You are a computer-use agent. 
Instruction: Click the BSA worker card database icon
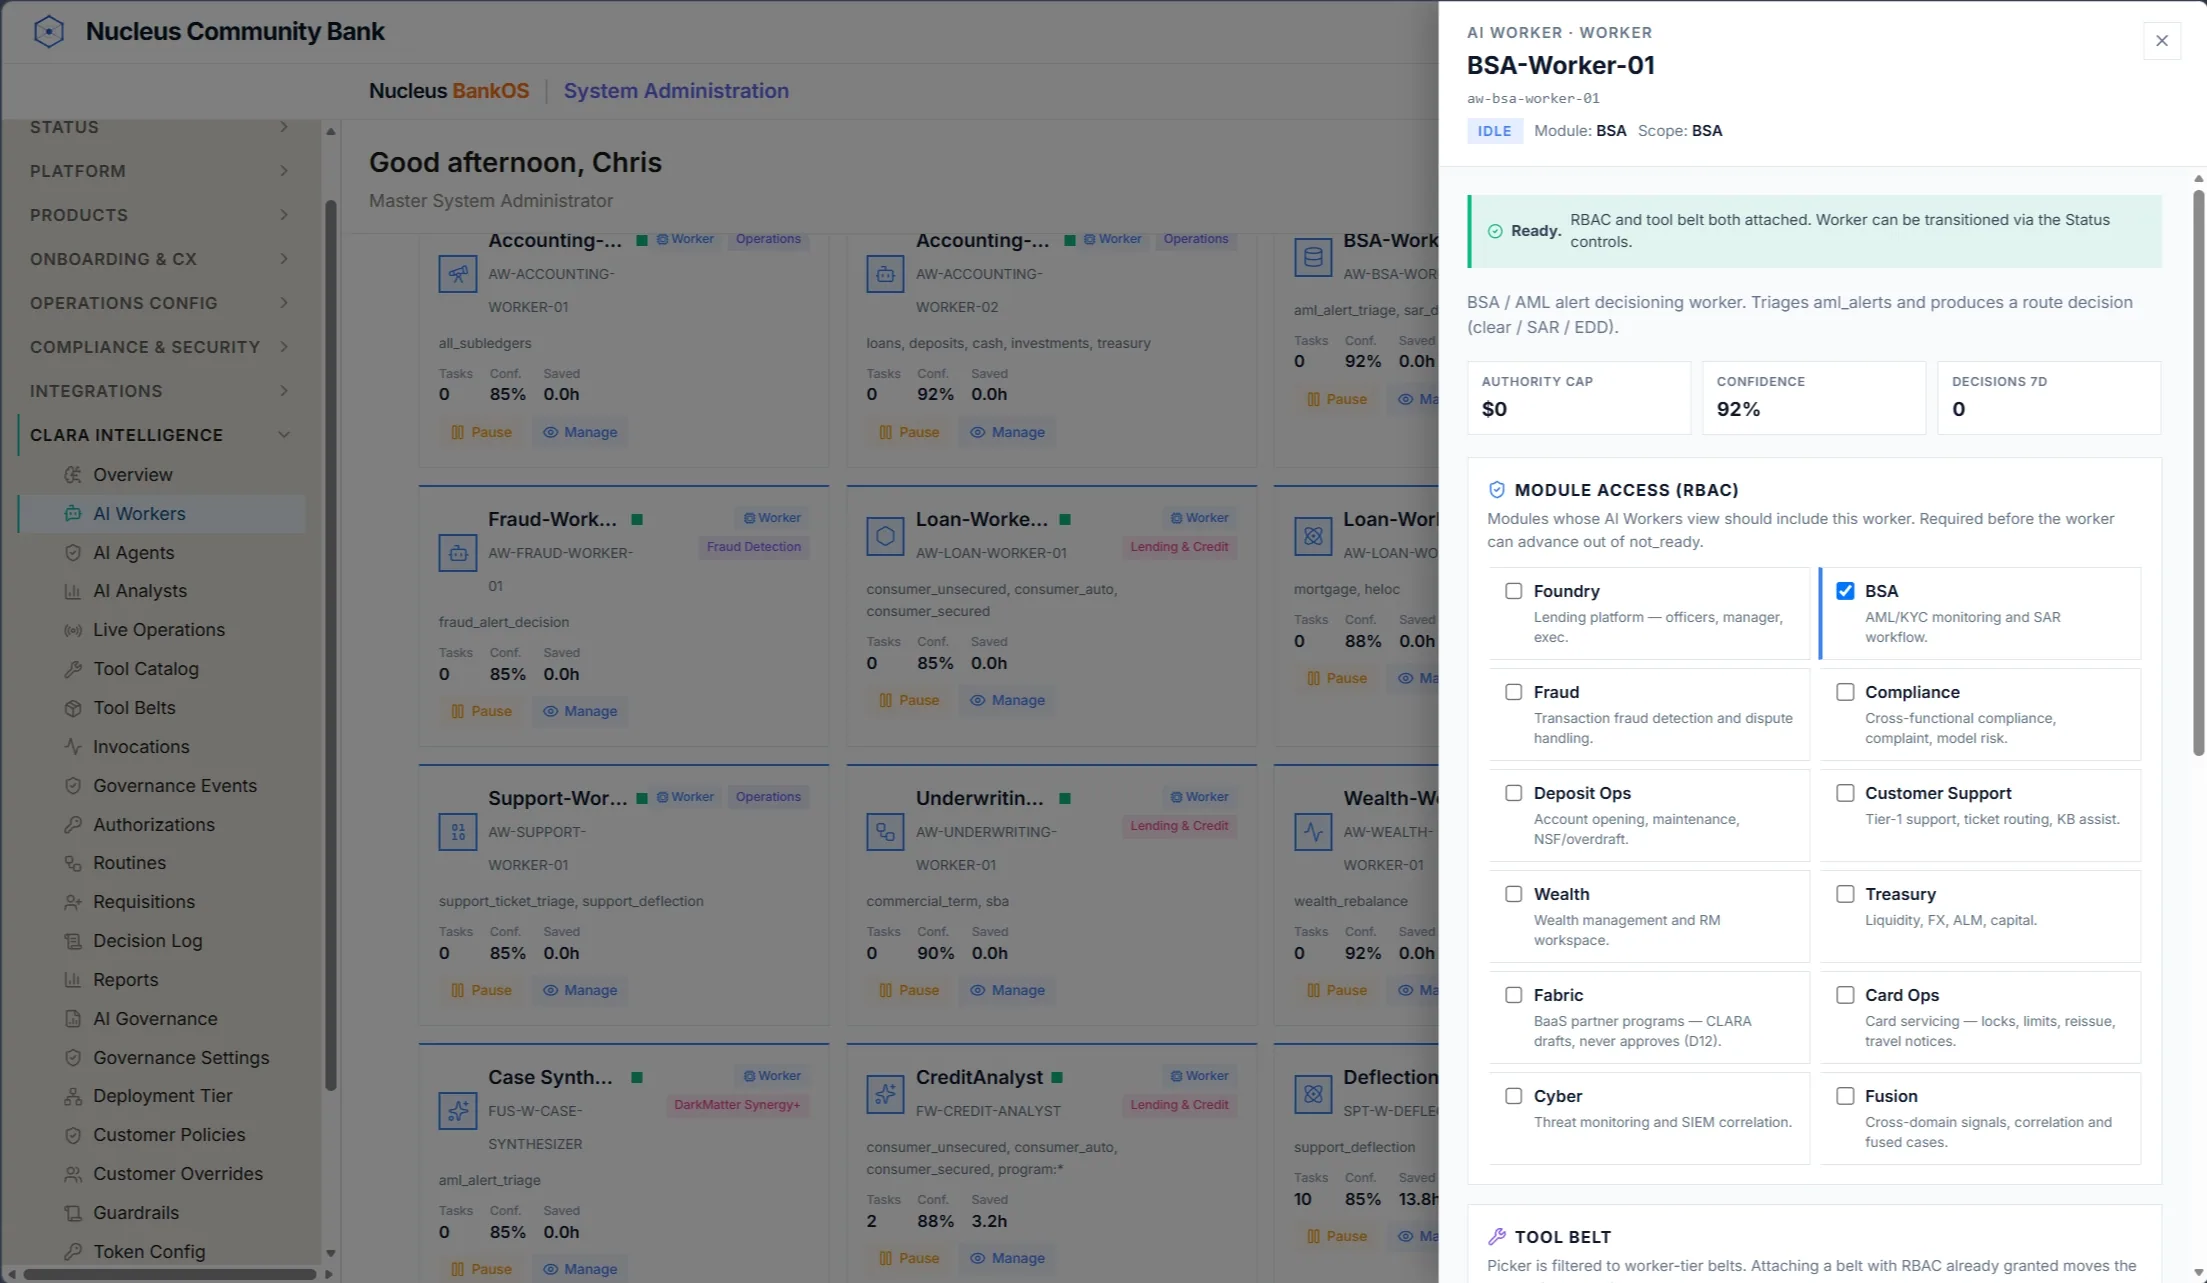point(1313,257)
